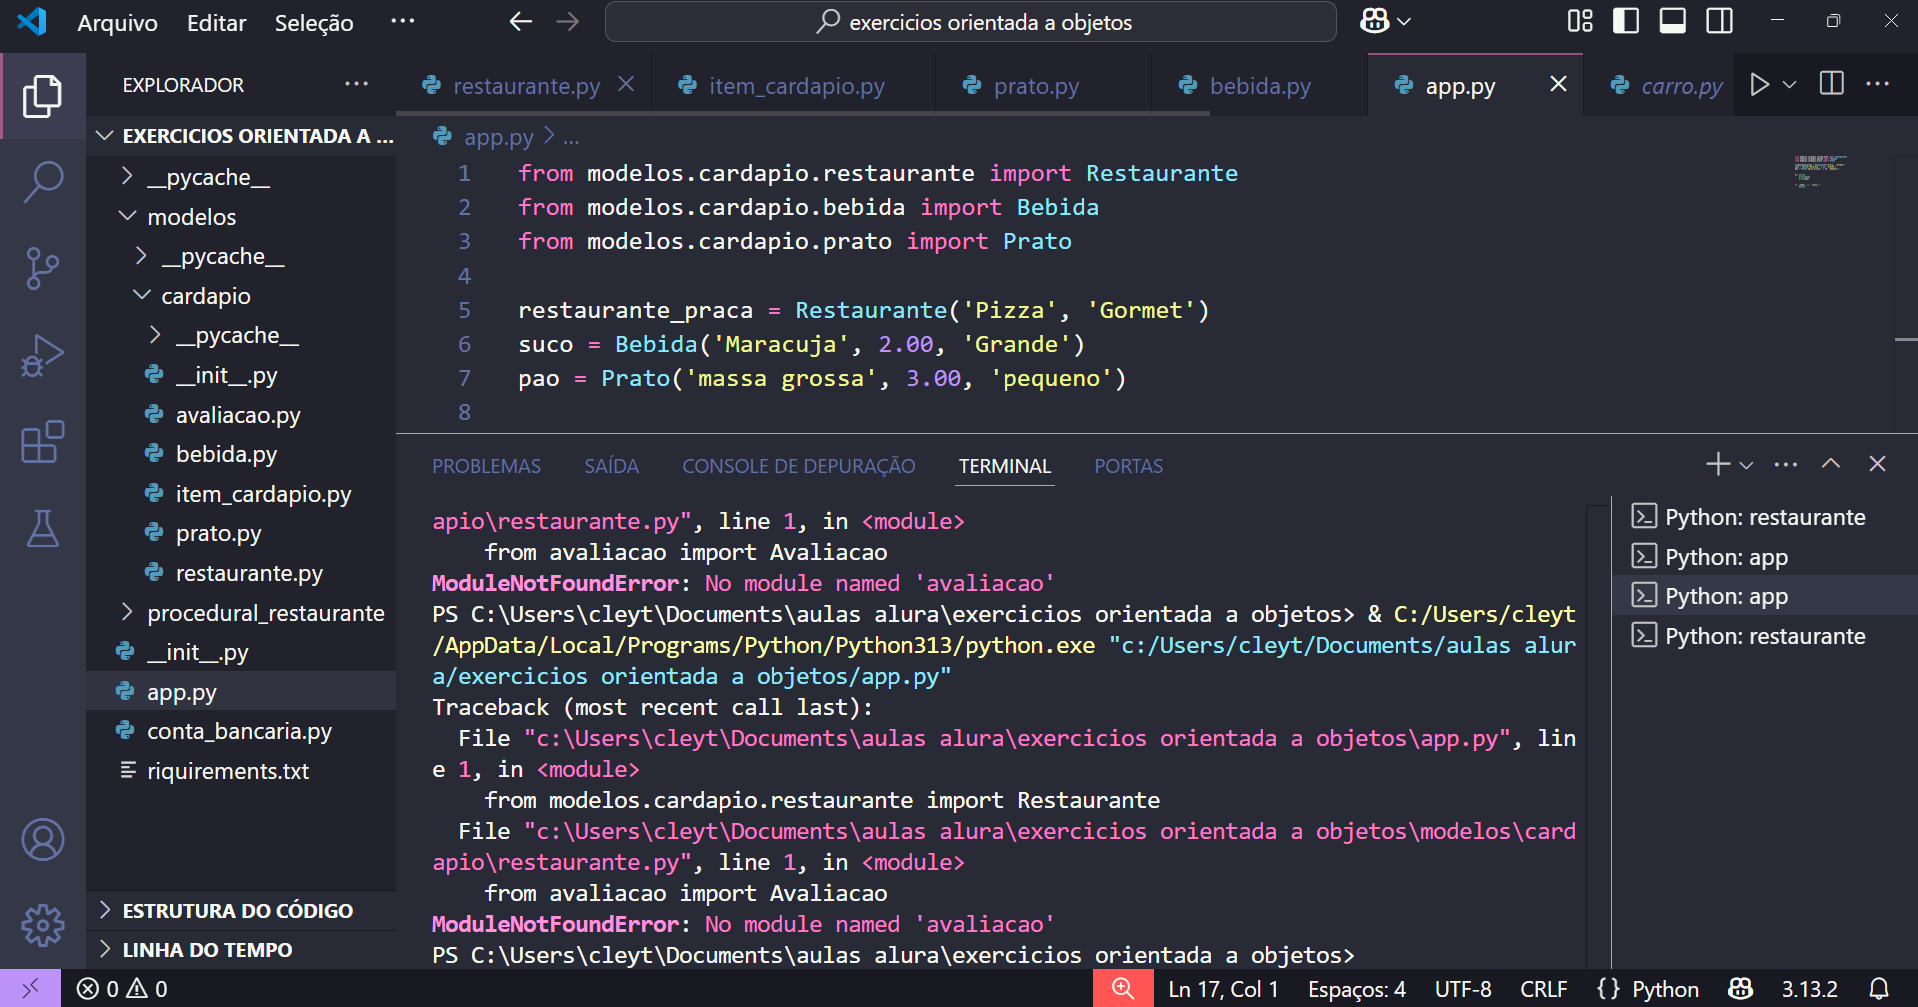1918x1007 pixels.
Task: Open the Seleção menu
Action: pos(314,22)
